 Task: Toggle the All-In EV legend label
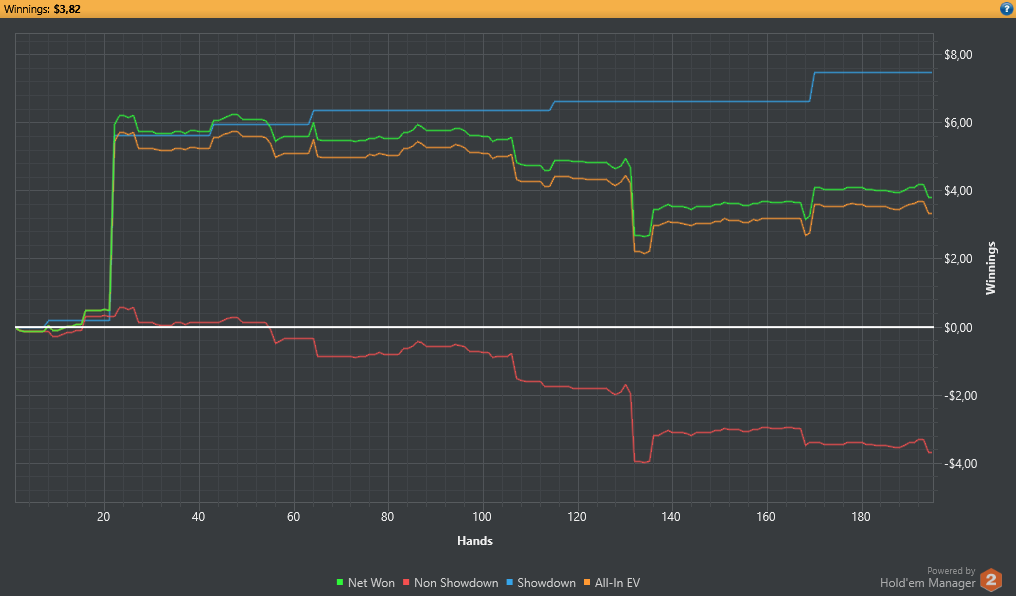(617, 583)
